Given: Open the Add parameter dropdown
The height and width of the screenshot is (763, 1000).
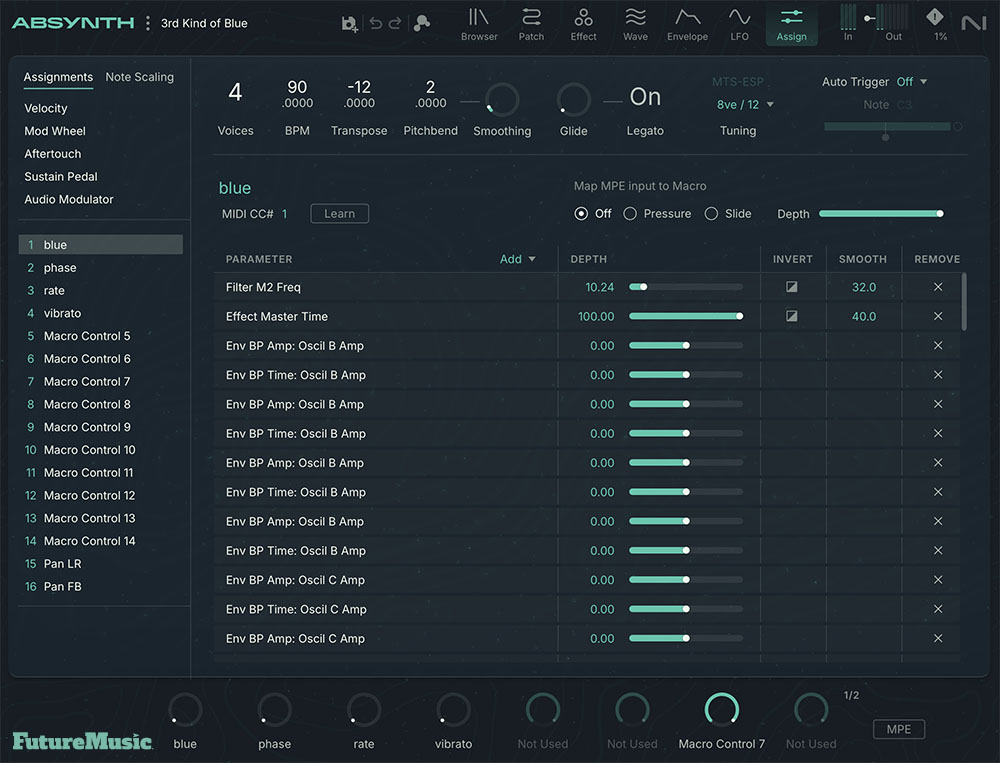Looking at the screenshot, I should pyautogui.click(x=517, y=259).
